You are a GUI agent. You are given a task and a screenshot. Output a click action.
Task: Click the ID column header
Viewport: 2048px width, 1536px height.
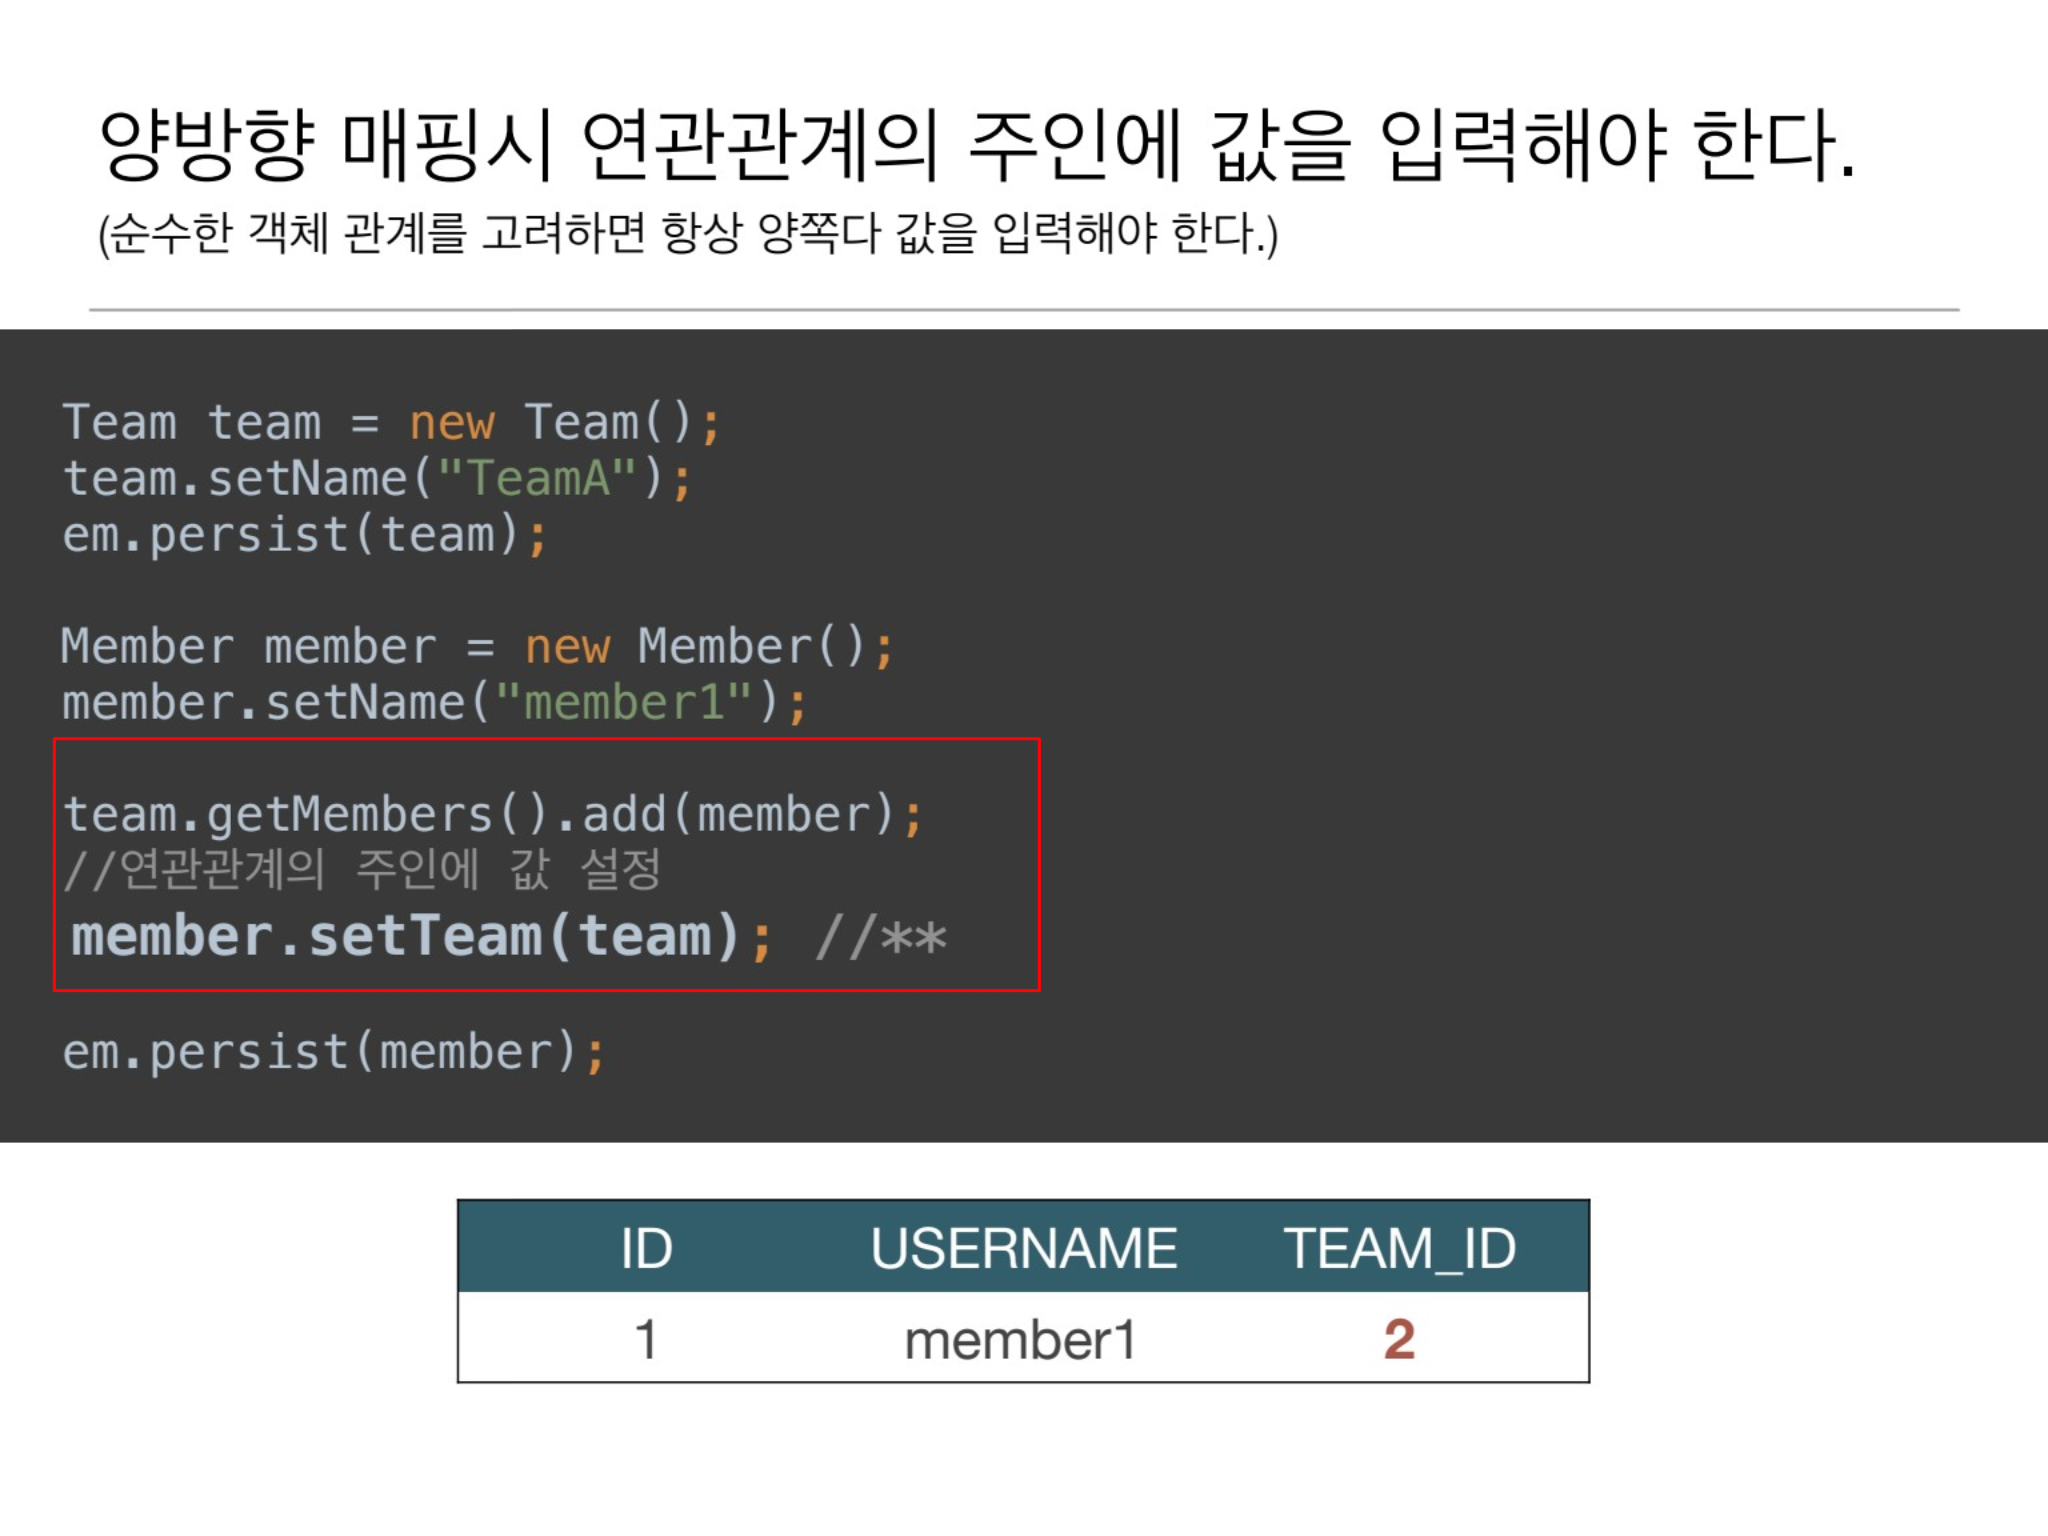coord(646,1248)
